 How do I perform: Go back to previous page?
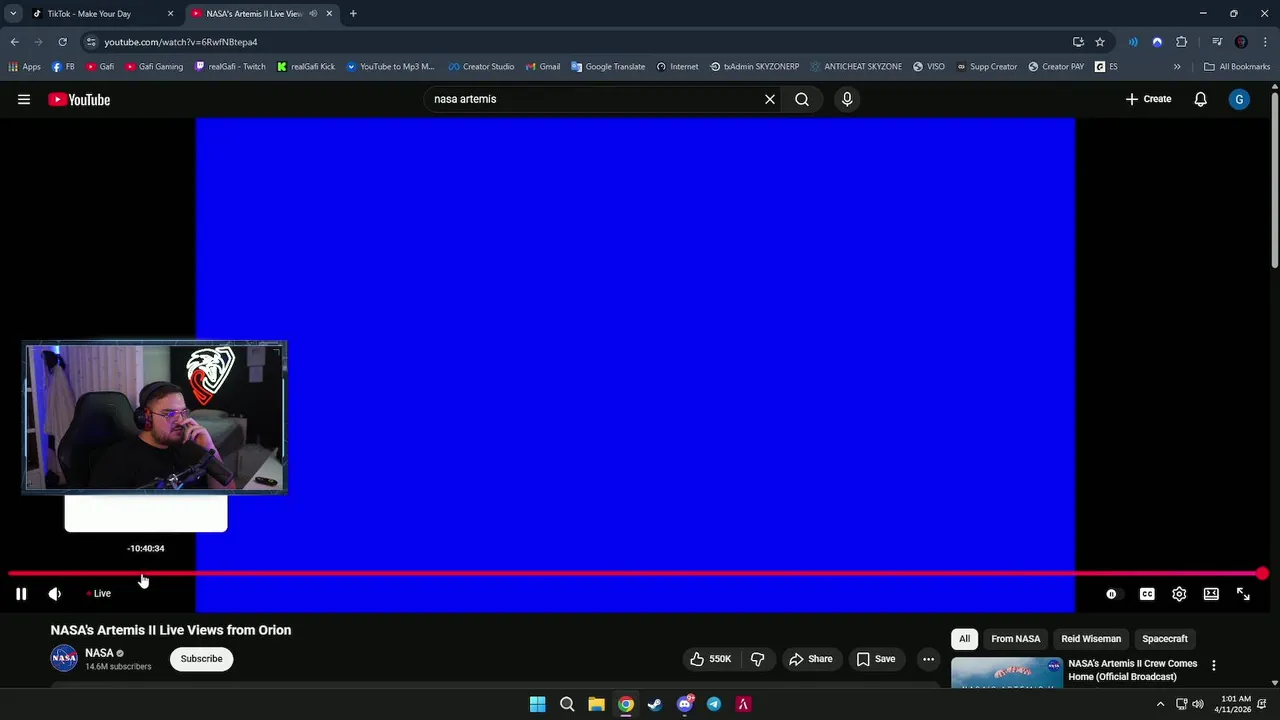14,42
